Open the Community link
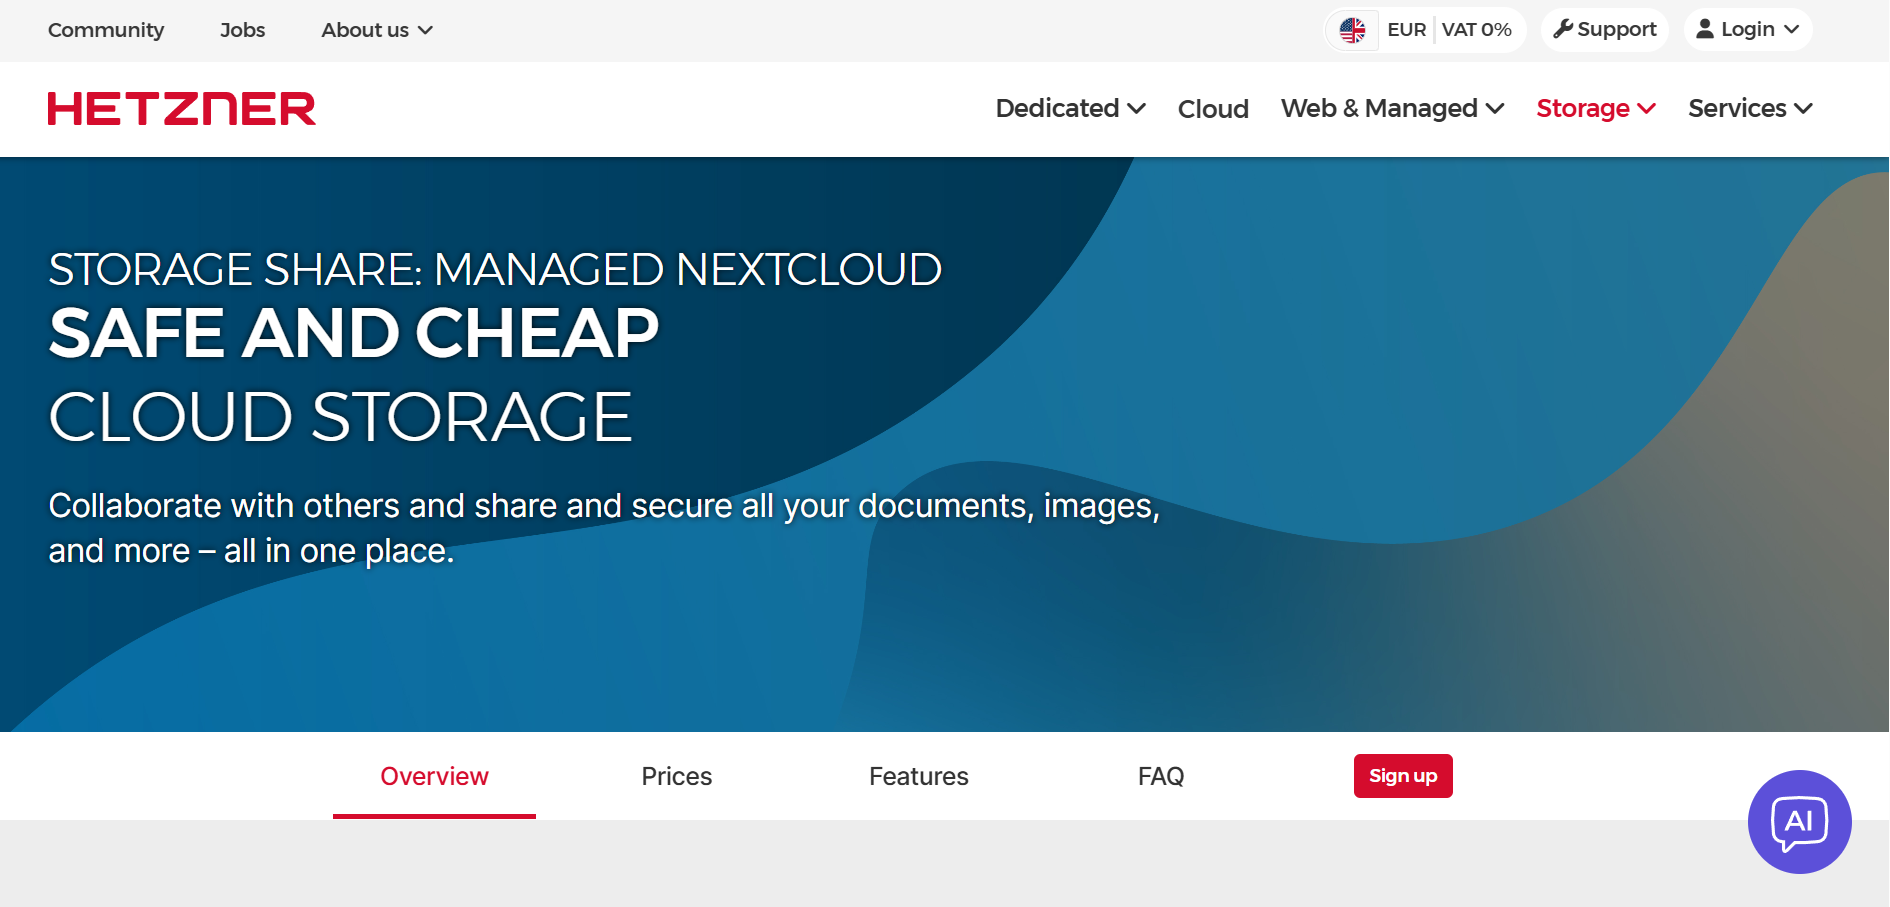This screenshot has height=907, width=1890. click(106, 30)
